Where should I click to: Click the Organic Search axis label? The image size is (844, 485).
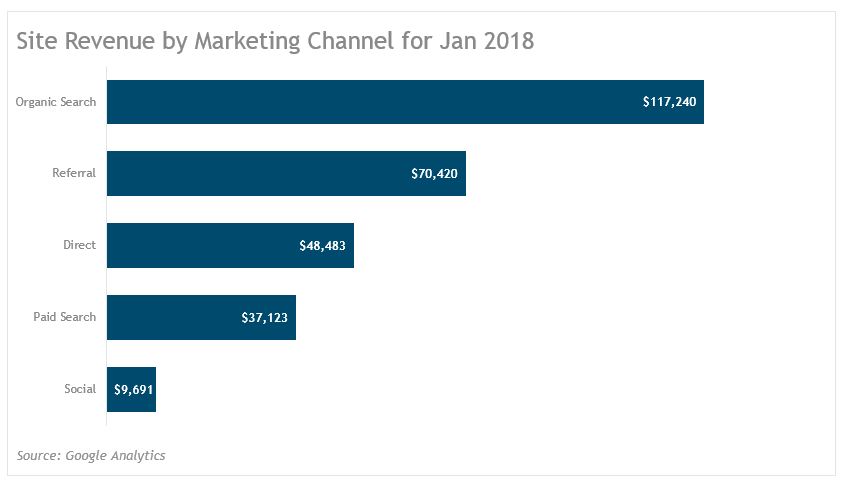[56, 102]
